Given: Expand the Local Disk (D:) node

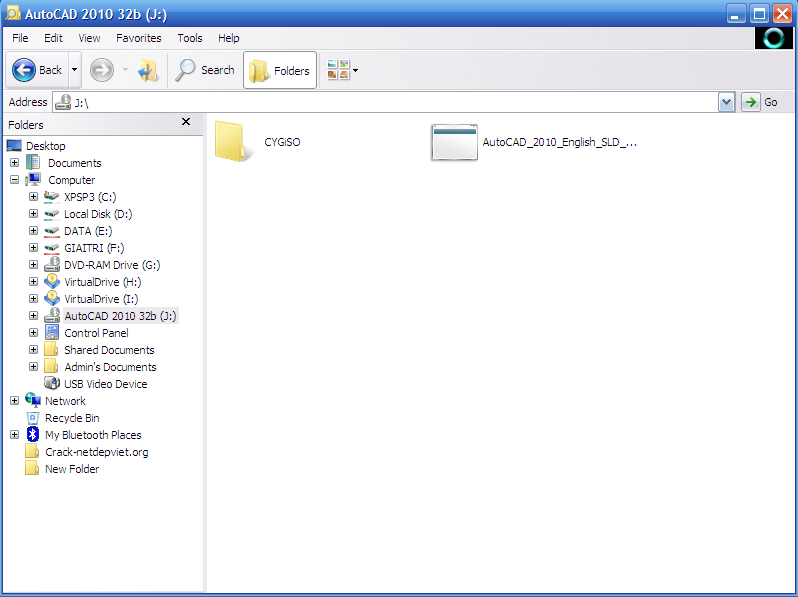Looking at the screenshot, I should point(33,213).
